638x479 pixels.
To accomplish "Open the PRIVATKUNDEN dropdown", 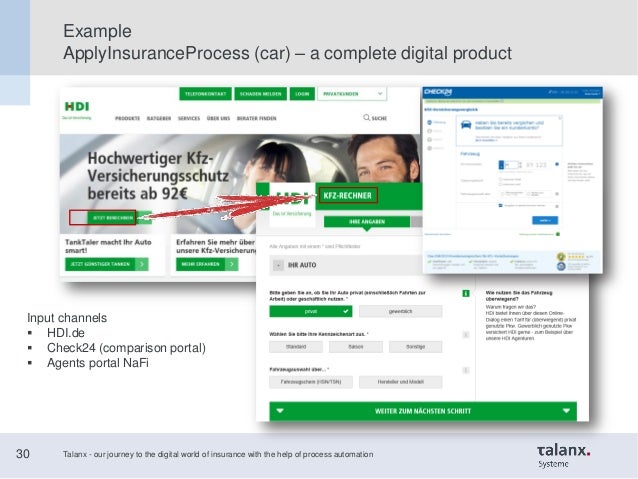I will tap(352, 94).
